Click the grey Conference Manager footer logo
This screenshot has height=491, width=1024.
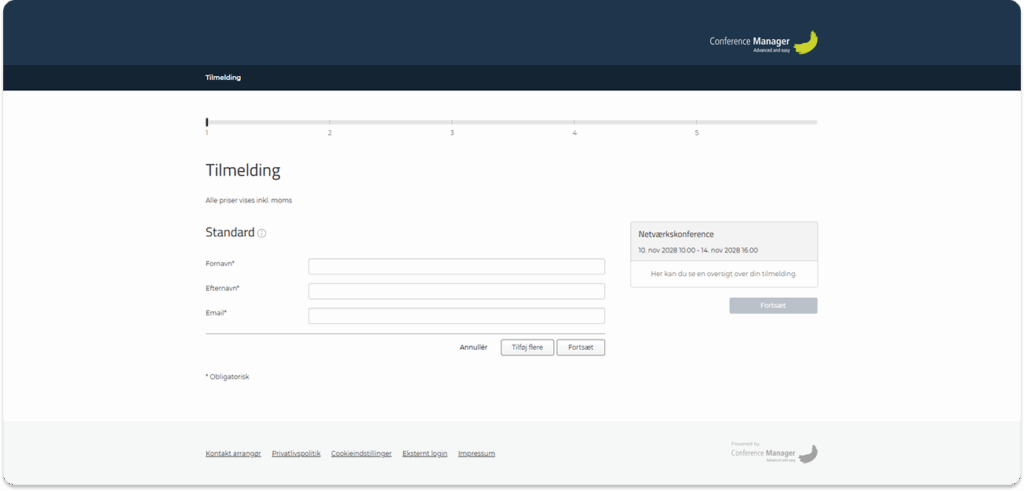tap(774, 453)
